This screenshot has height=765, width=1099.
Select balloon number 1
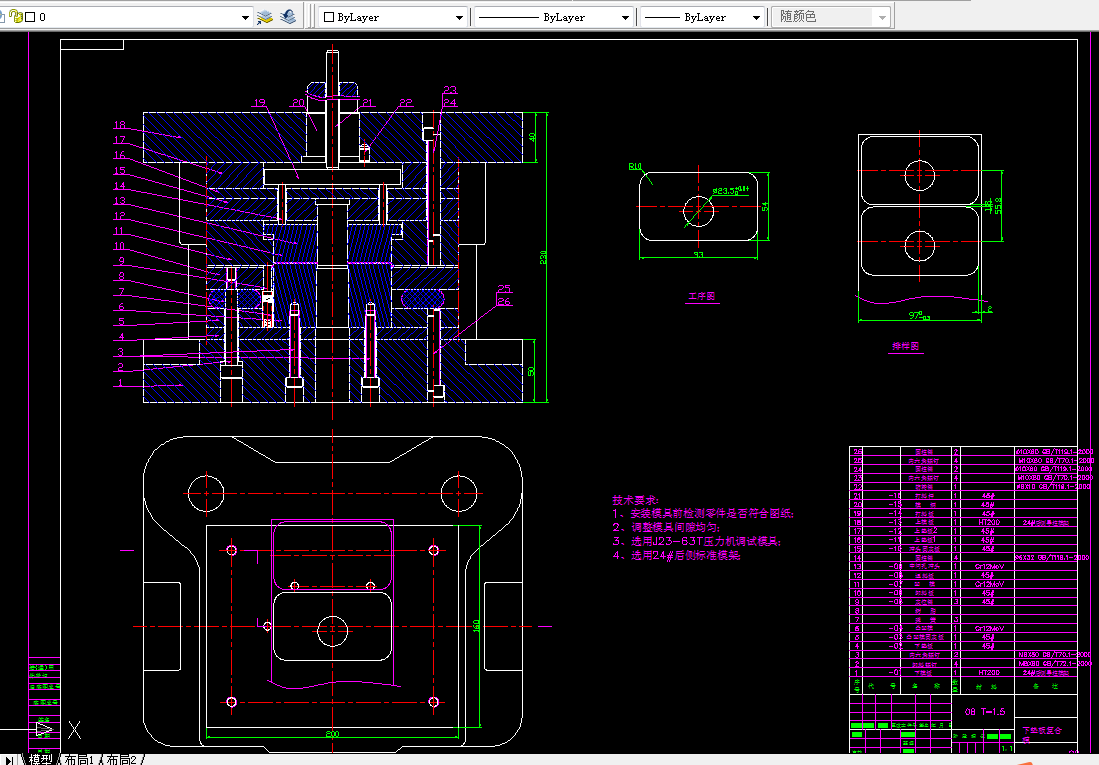click(121, 383)
